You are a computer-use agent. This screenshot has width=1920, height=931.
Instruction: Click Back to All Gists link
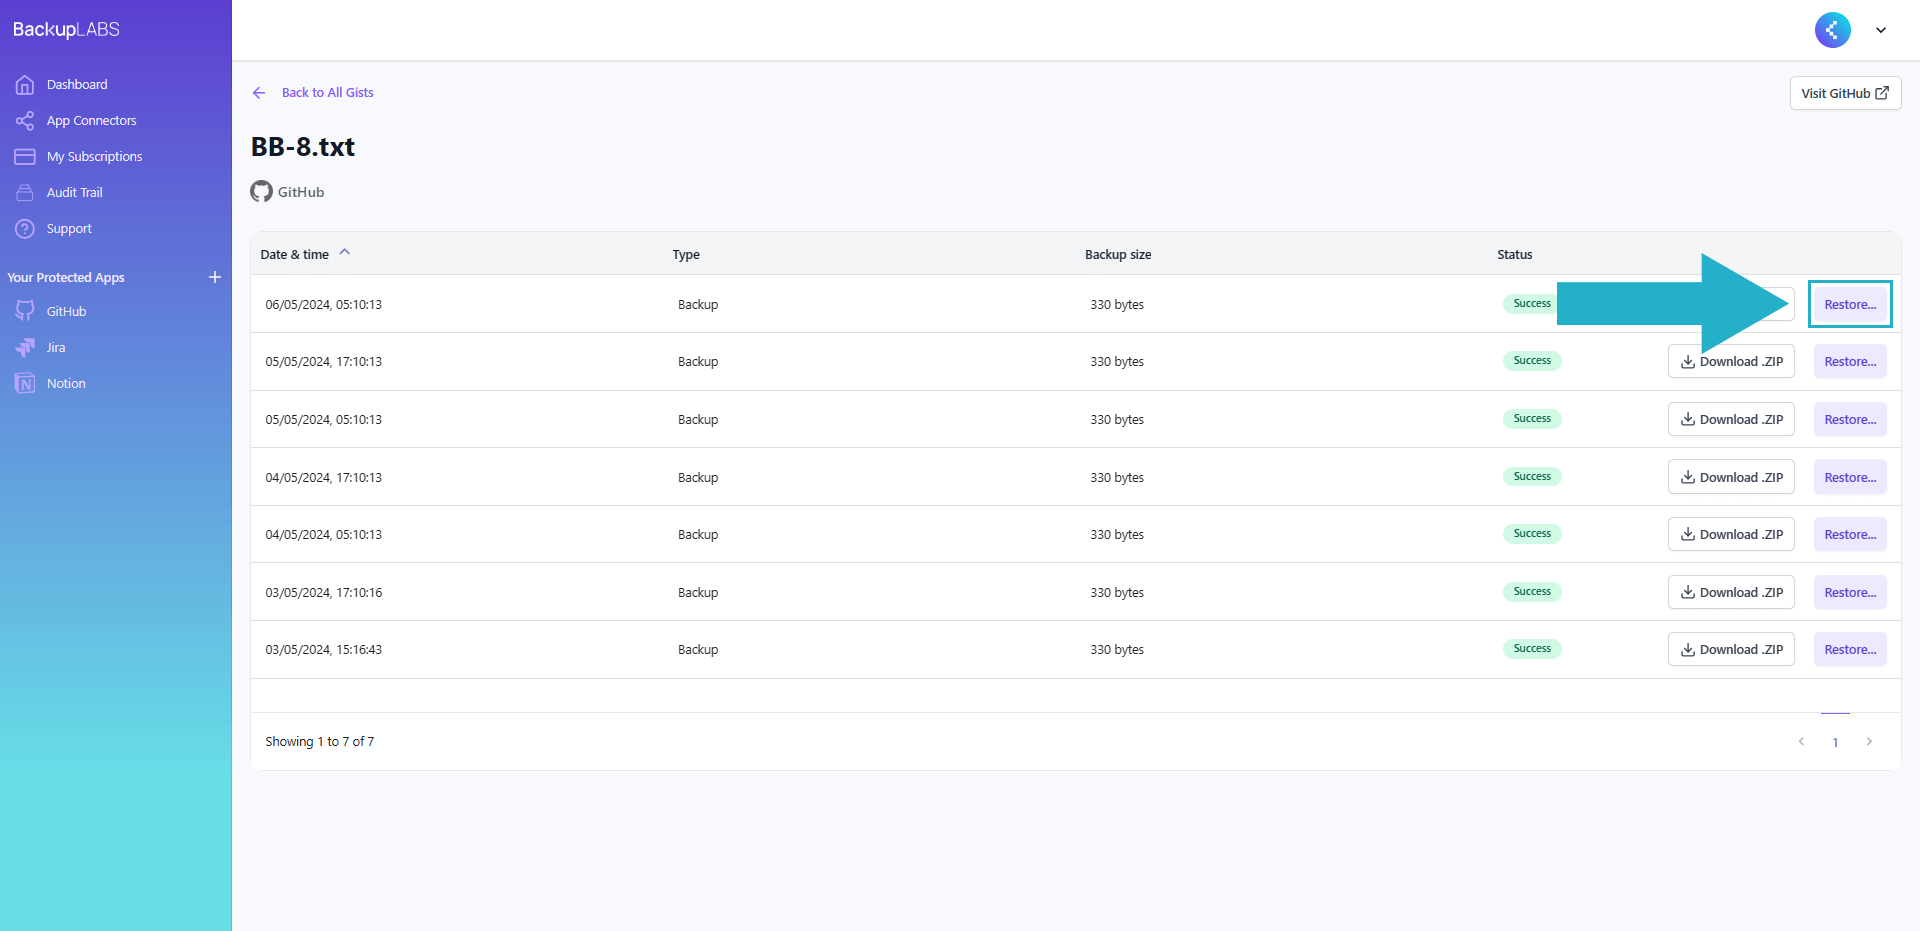[327, 93]
